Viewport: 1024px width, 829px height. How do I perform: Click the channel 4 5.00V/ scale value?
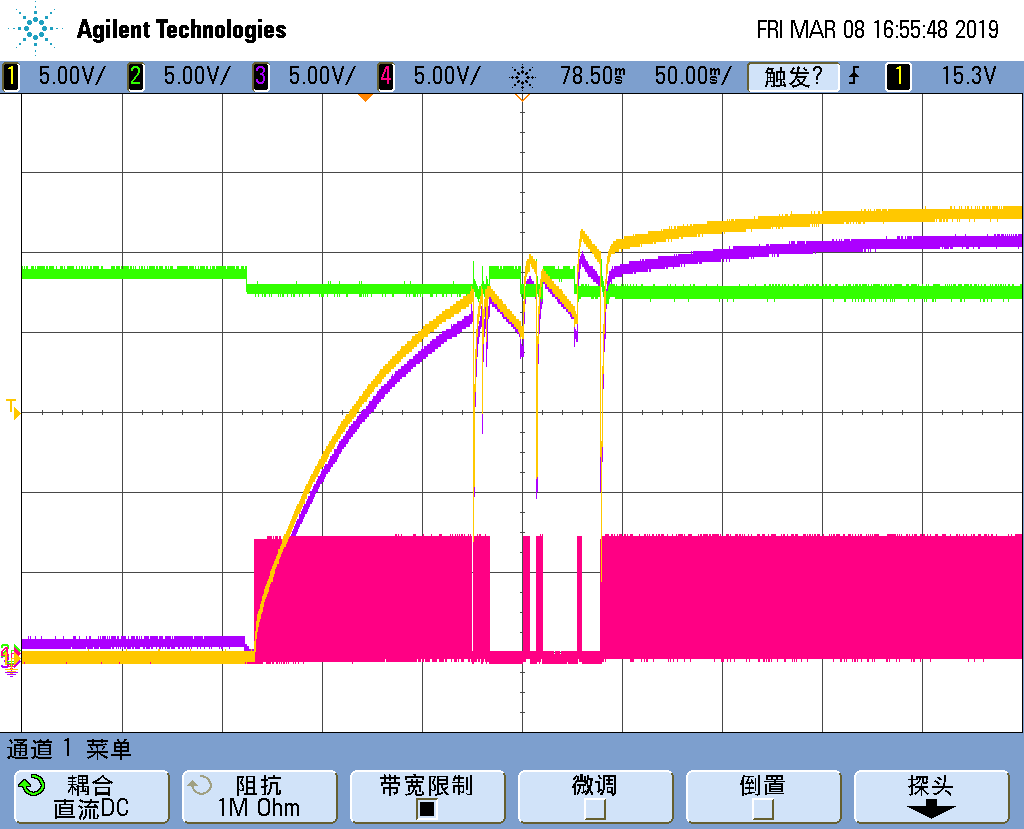point(447,76)
